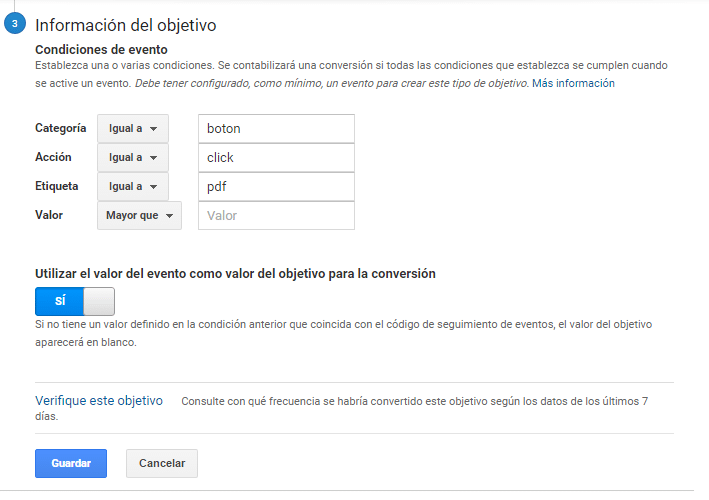Click the 'Categoría' row label
Screen dimensions: 709x500
[x=61, y=128]
